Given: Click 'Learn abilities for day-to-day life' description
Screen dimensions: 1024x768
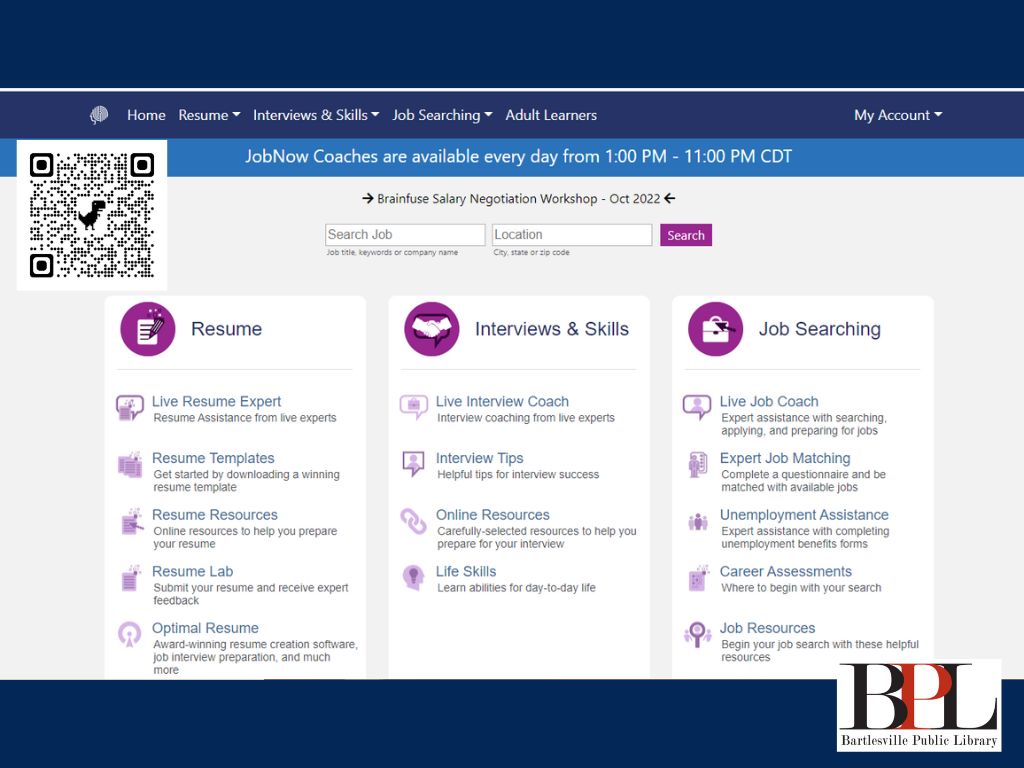Looking at the screenshot, I should (x=517, y=588).
